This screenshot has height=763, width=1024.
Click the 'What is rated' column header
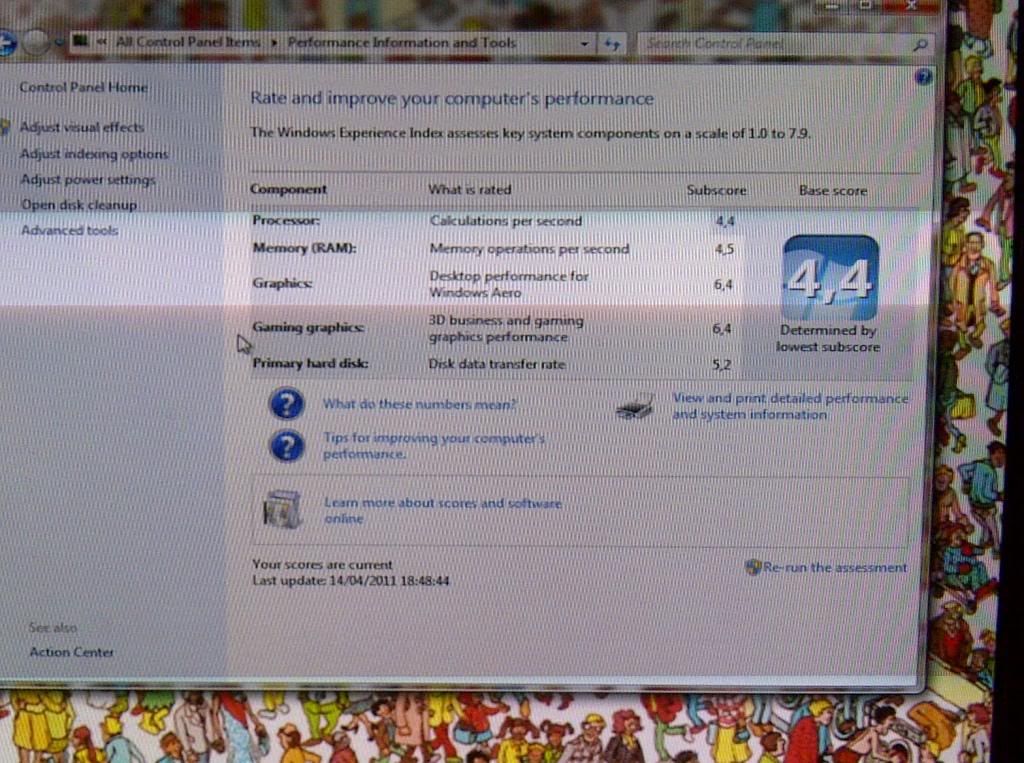click(470, 189)
